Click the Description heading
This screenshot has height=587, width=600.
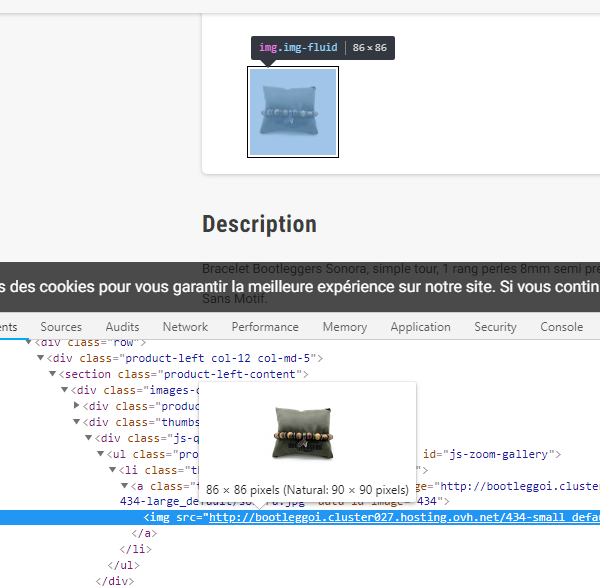[259, 224]
